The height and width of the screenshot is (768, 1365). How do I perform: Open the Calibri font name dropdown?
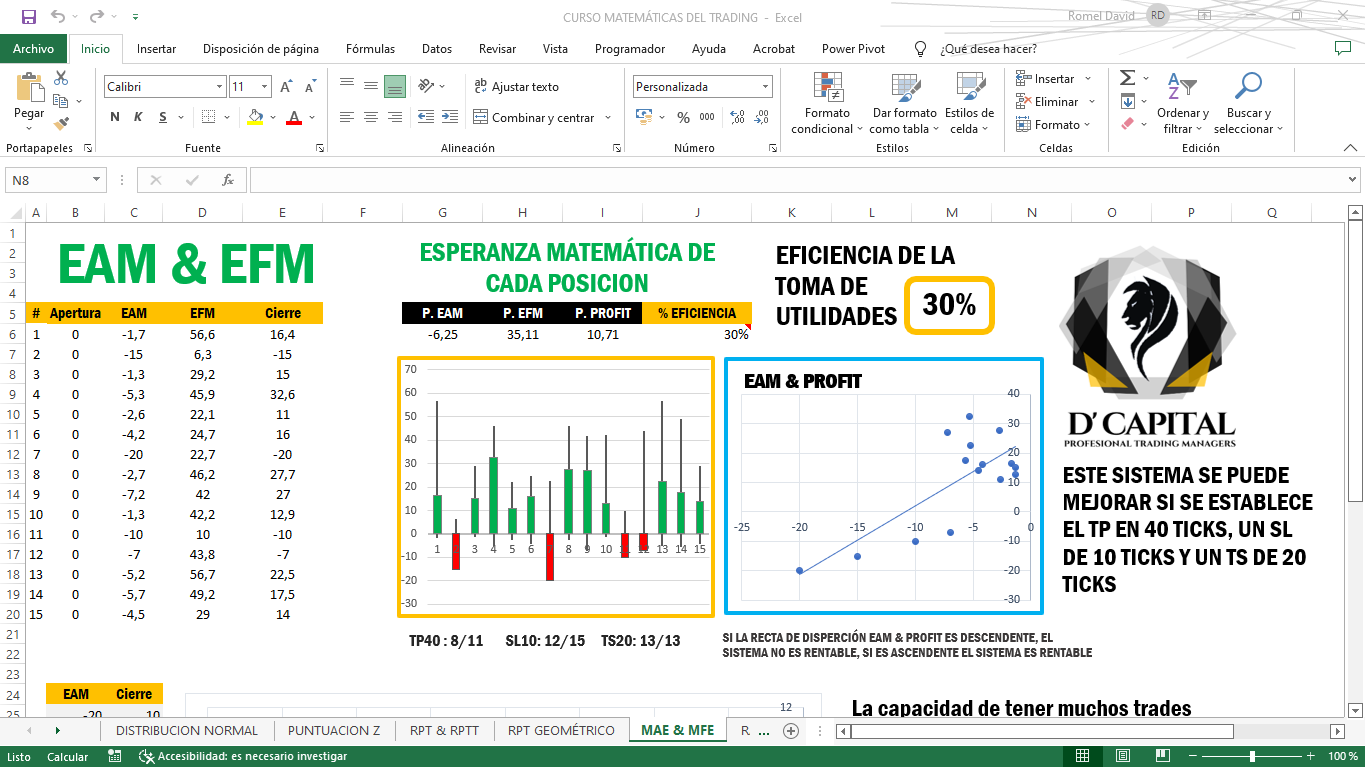[220, 87]
